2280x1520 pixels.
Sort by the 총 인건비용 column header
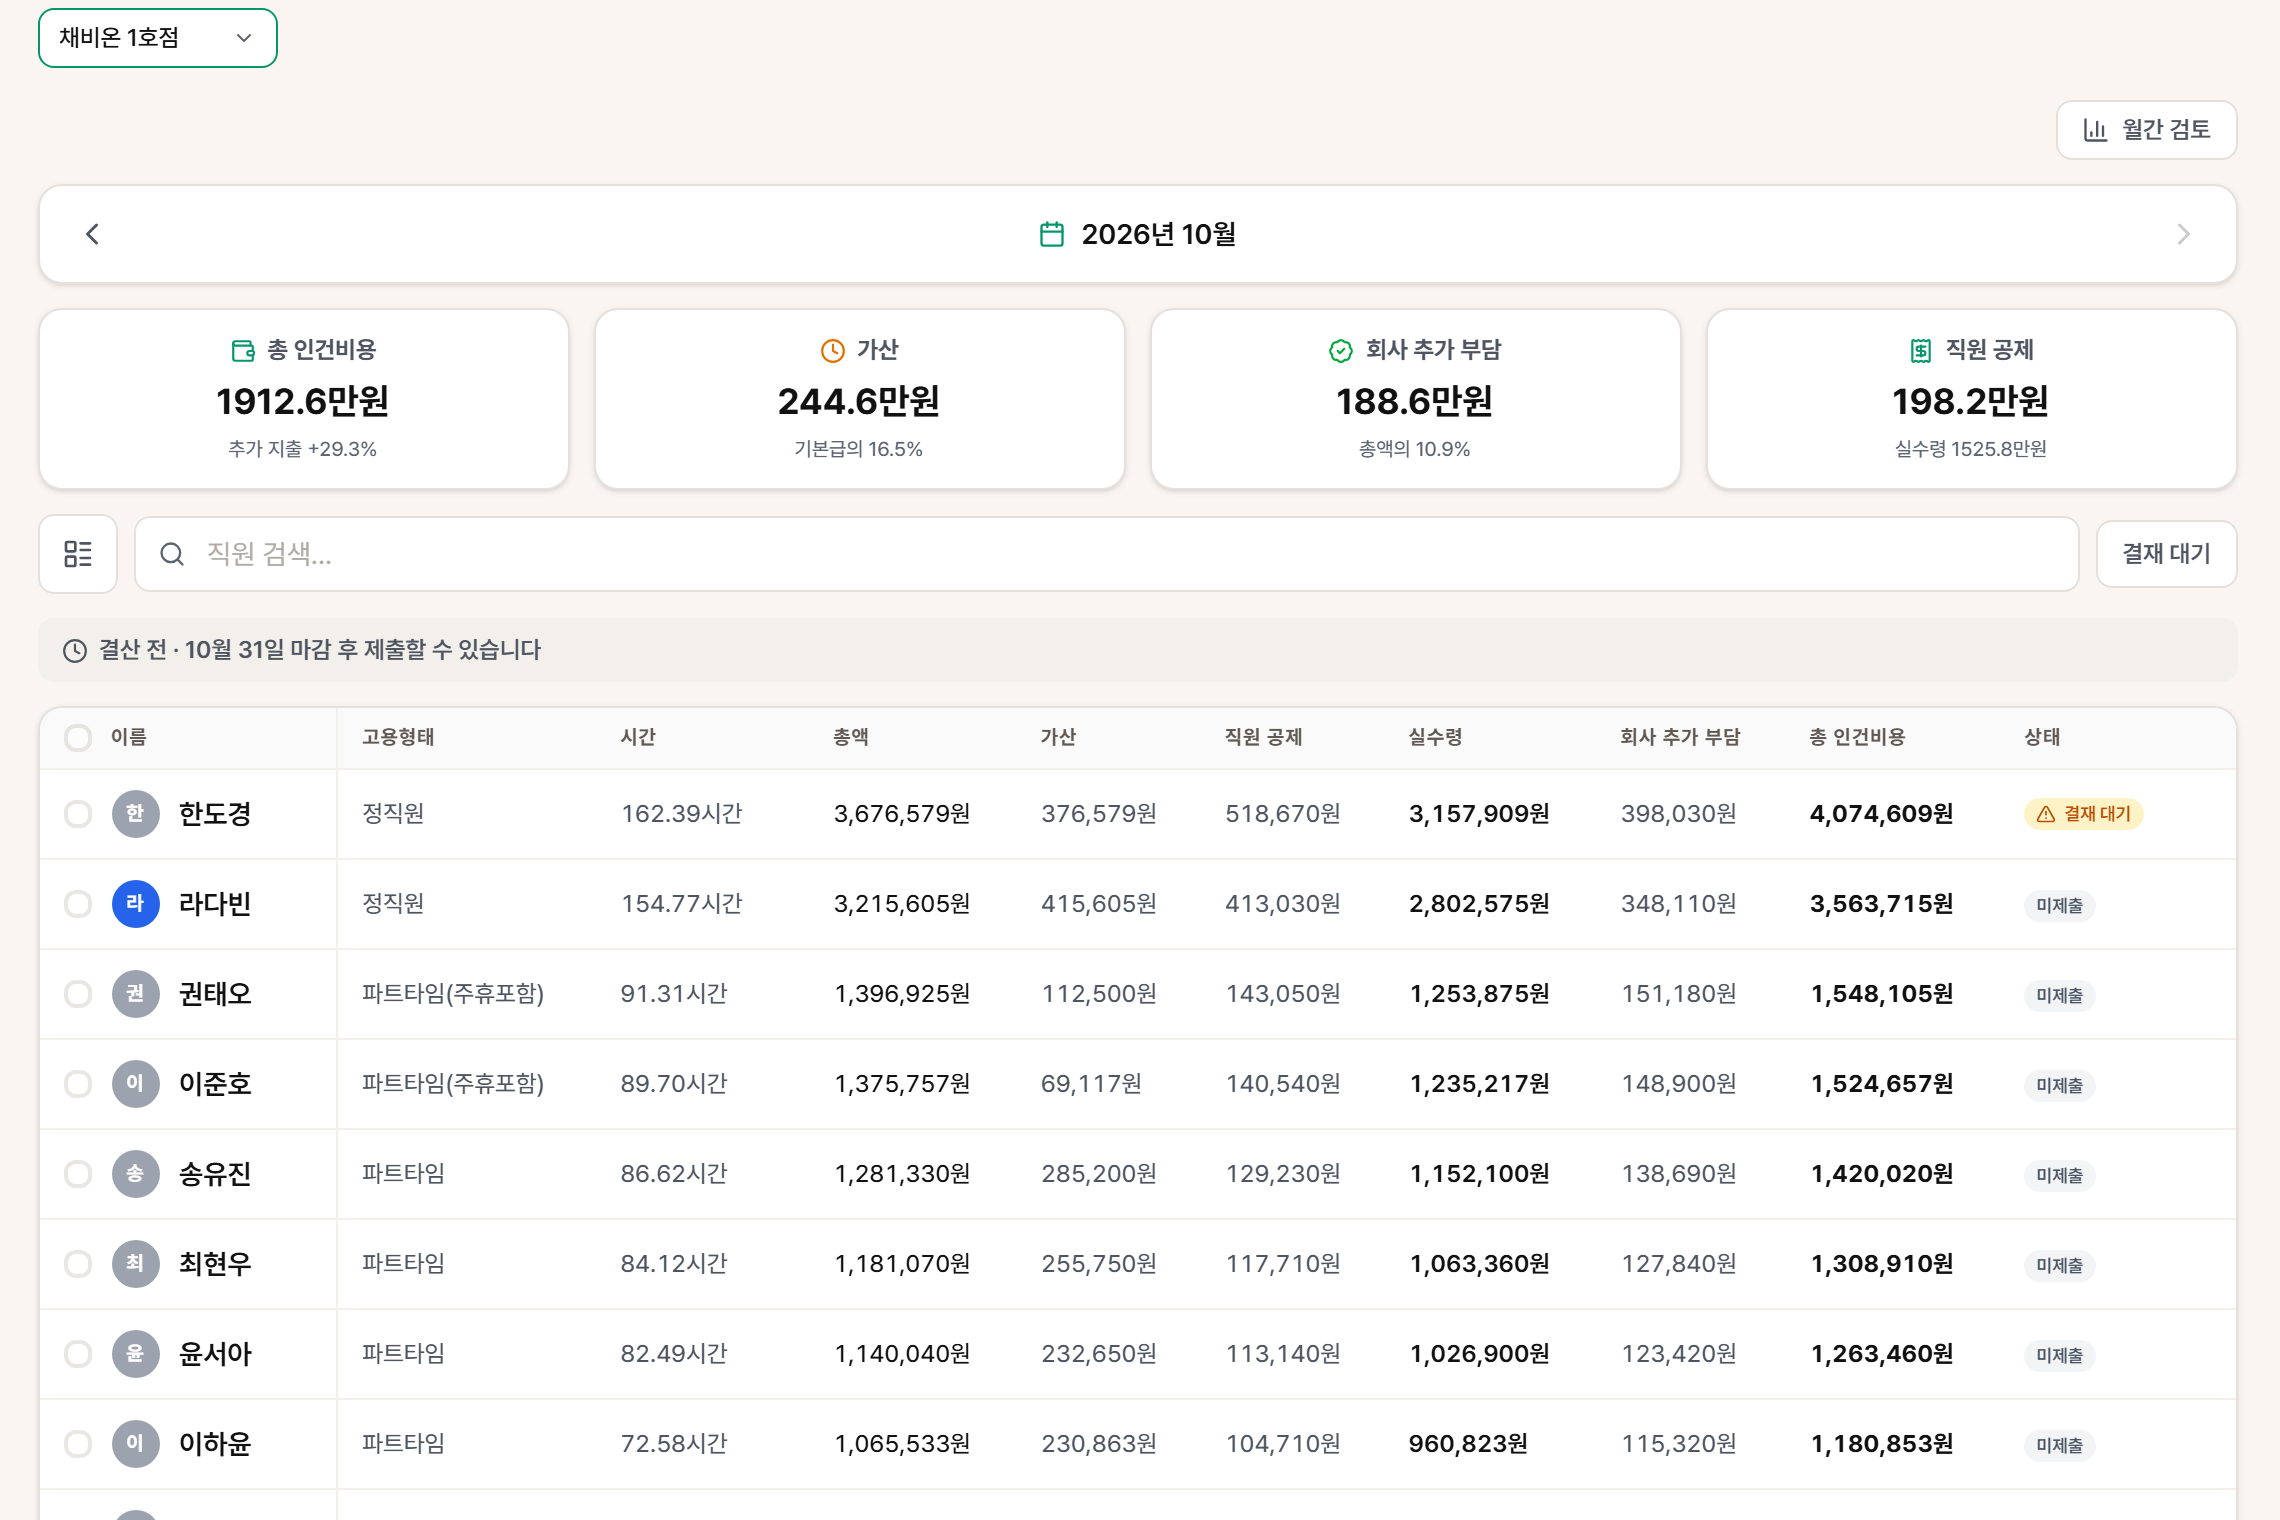point(1857,737)
